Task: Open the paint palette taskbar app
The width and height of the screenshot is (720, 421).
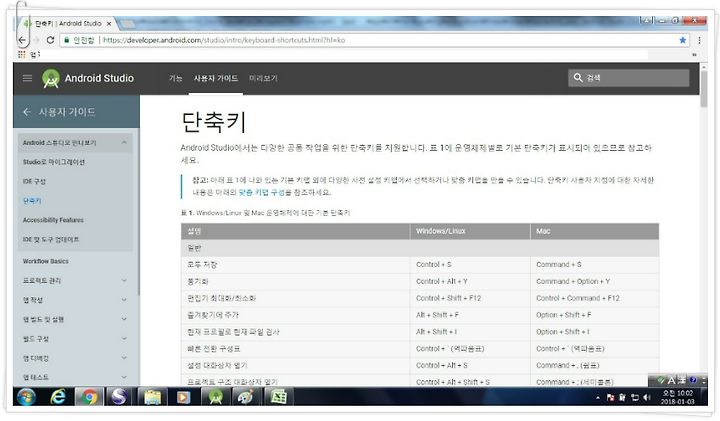Action: tap(247, 397)
